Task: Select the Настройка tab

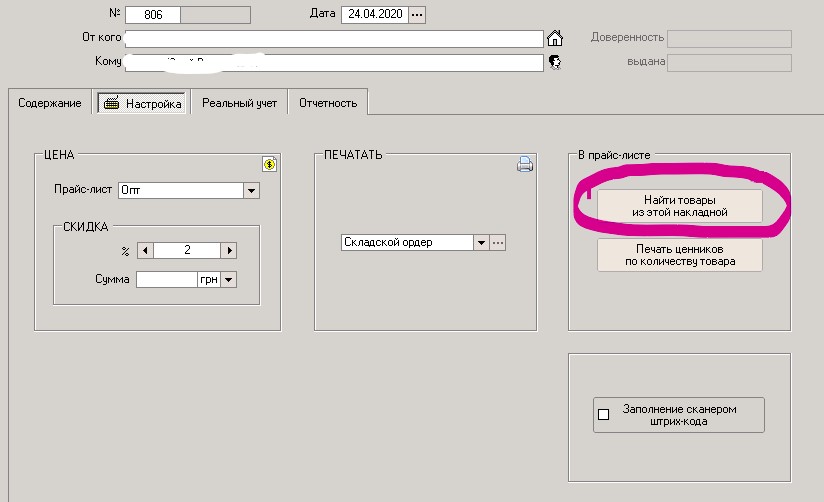Action: coord(143,103)
